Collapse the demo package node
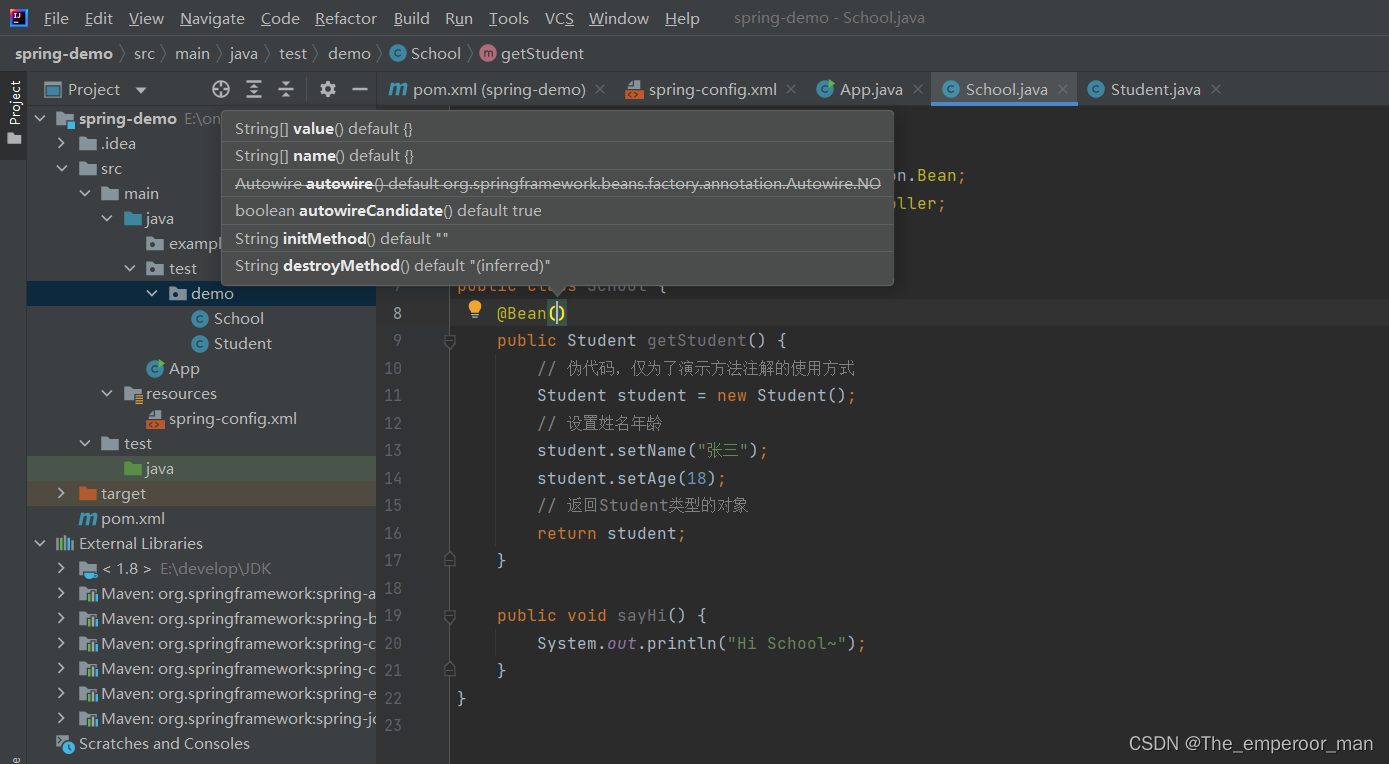 [152, 293]
